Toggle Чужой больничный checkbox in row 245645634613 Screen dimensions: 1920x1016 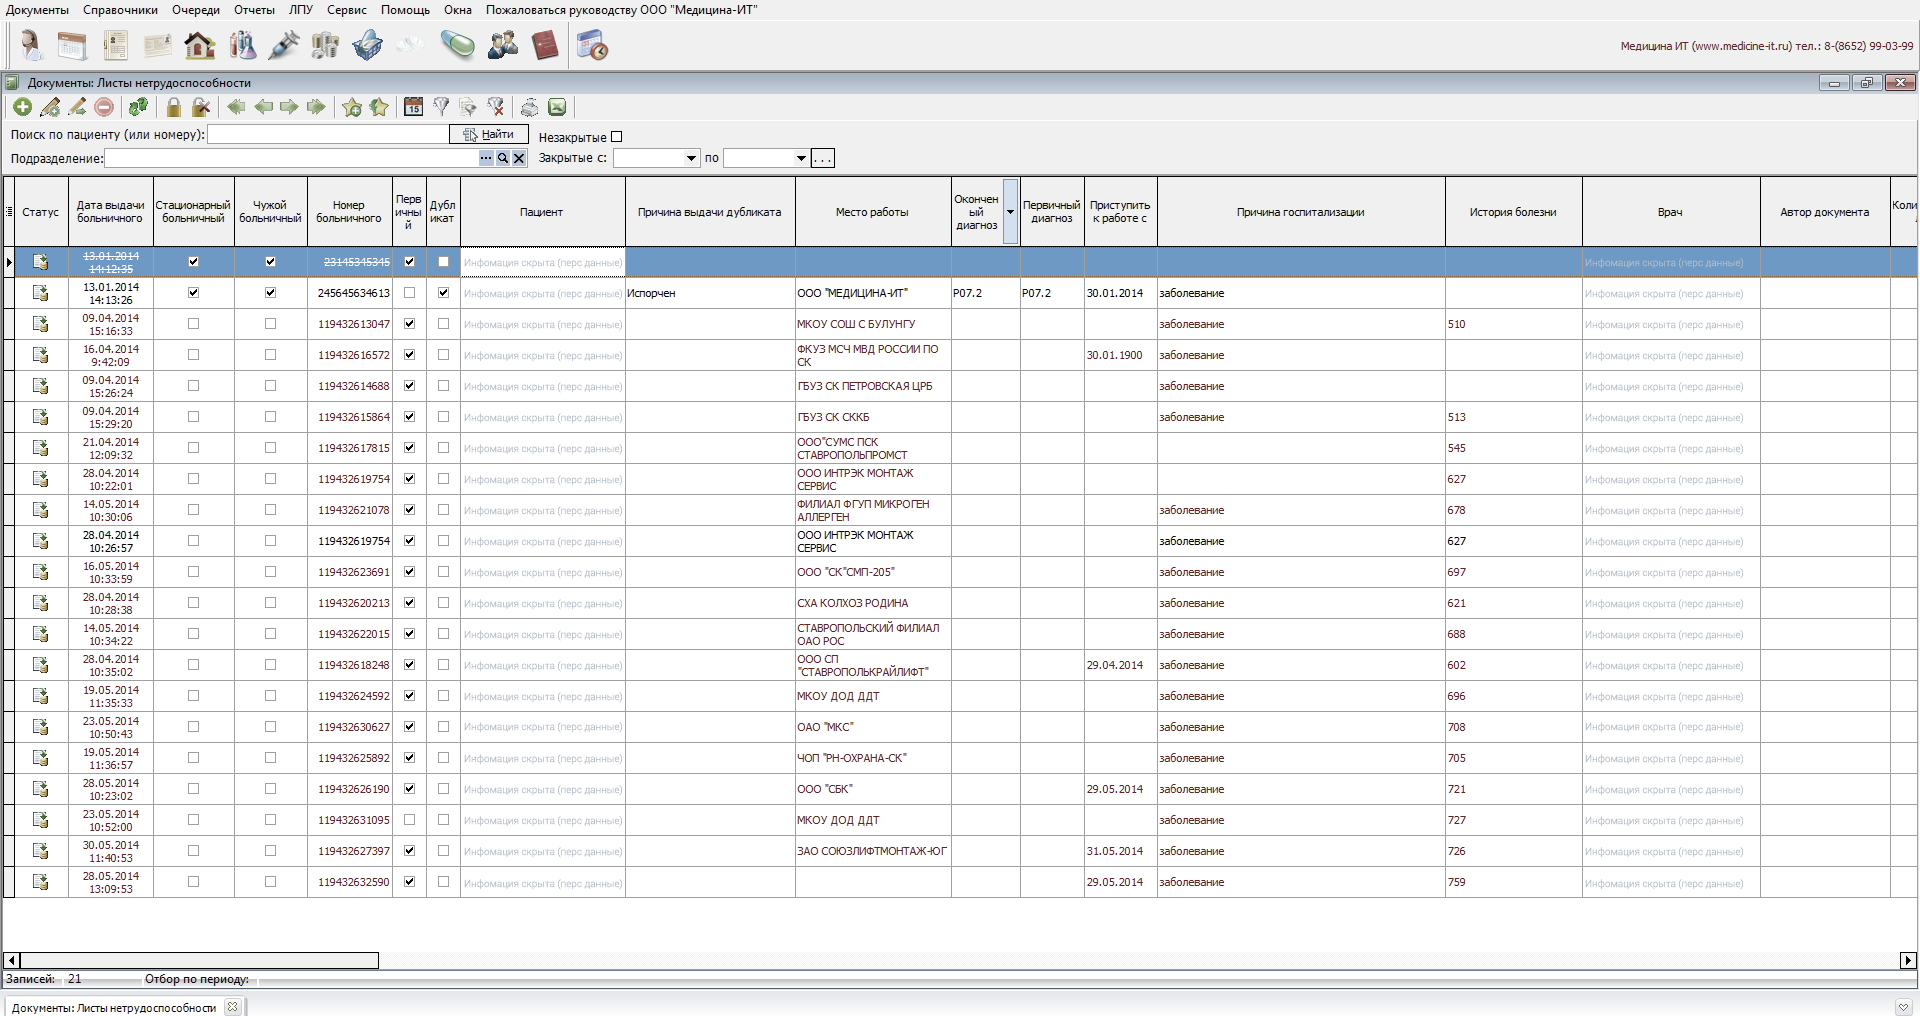coord(270,293)
